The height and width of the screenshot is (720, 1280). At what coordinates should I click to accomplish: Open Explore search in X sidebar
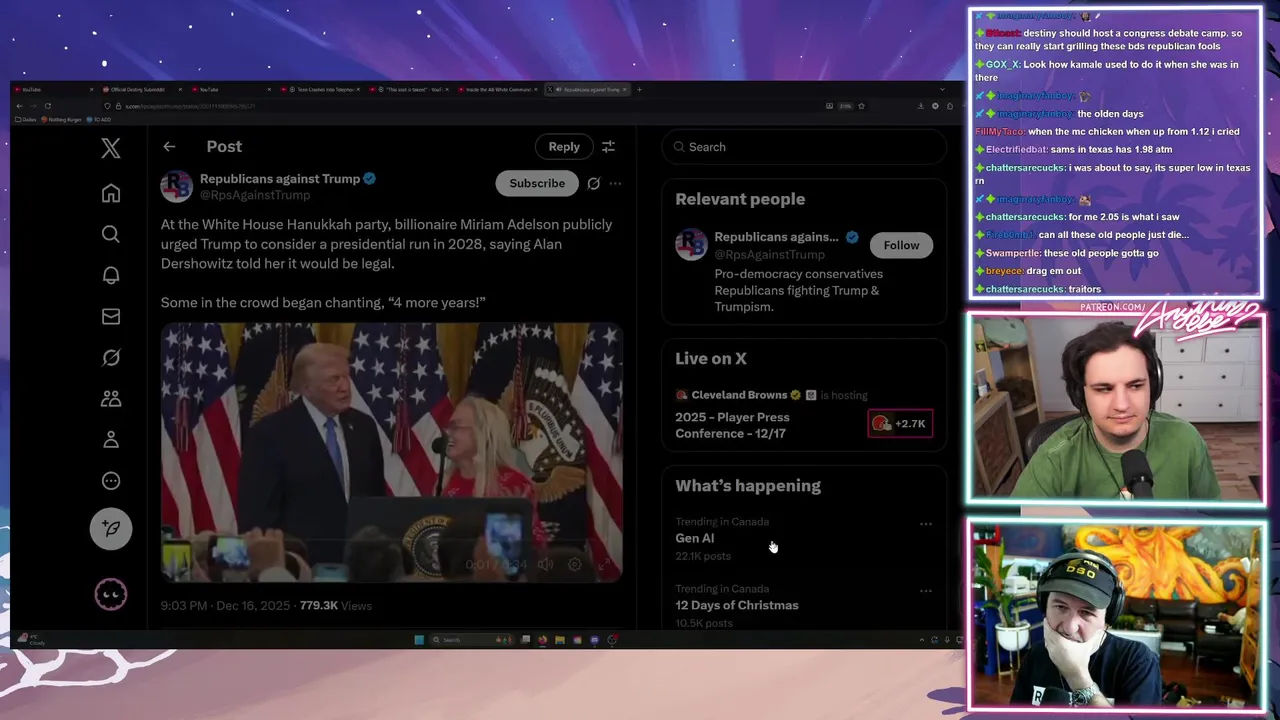(111, 234)
